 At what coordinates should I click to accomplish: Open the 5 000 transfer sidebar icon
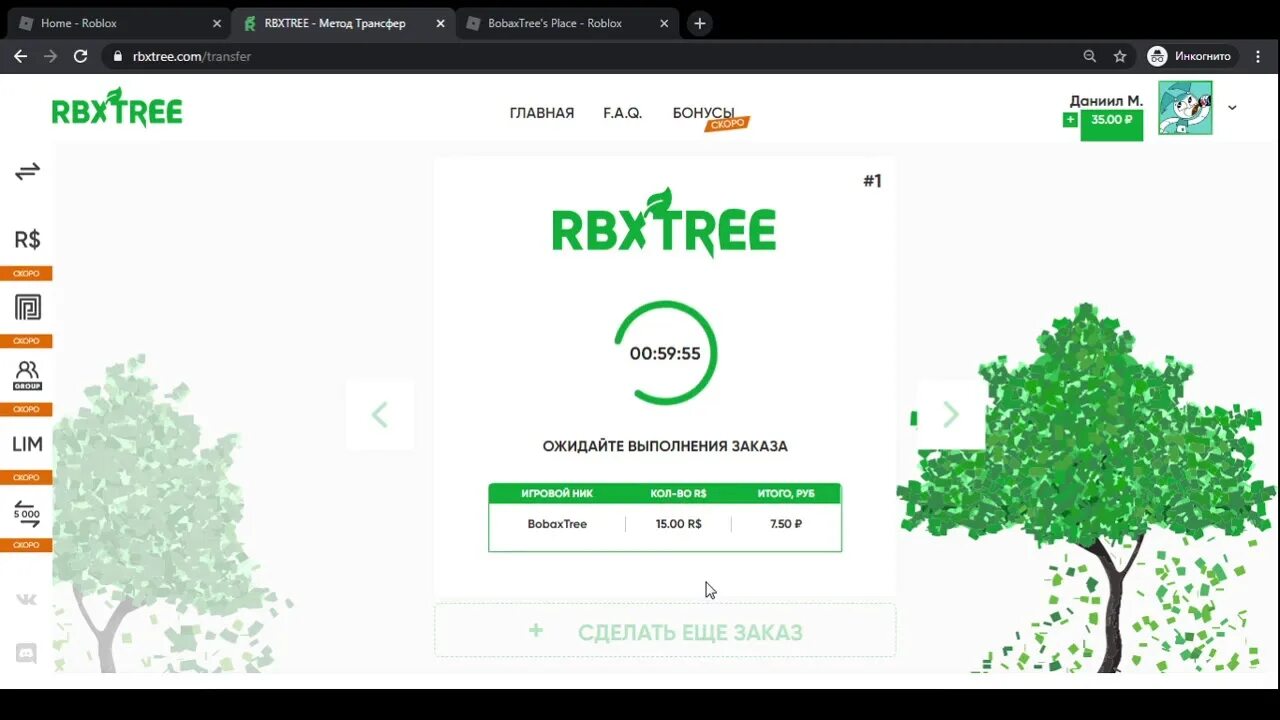point(27,513)
